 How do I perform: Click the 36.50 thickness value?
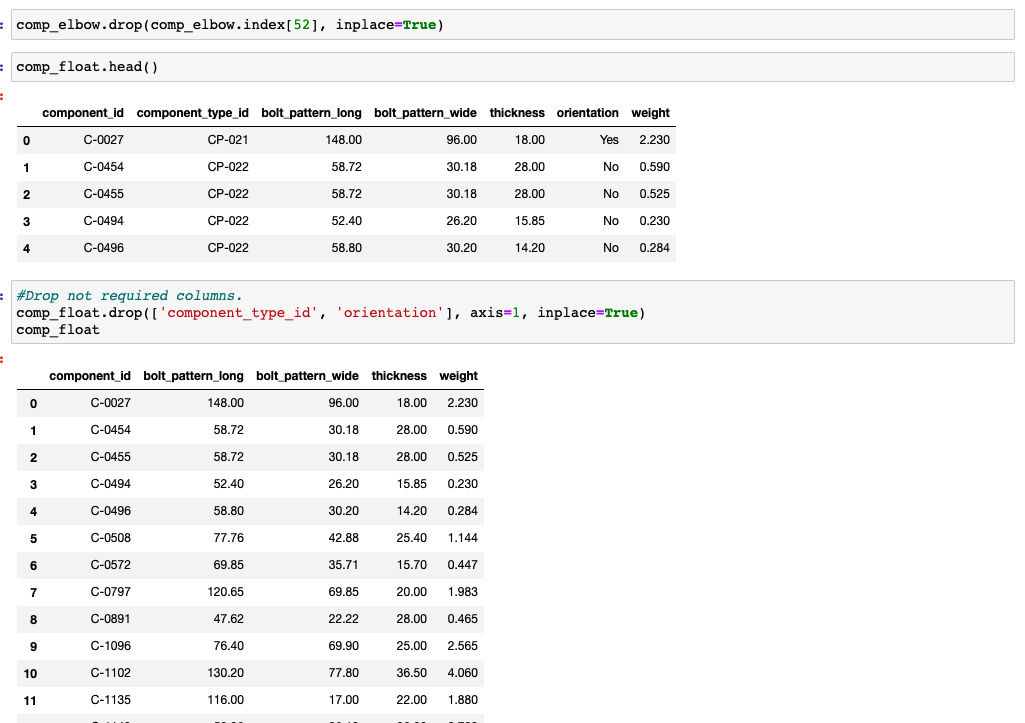(x=411, y=673)
